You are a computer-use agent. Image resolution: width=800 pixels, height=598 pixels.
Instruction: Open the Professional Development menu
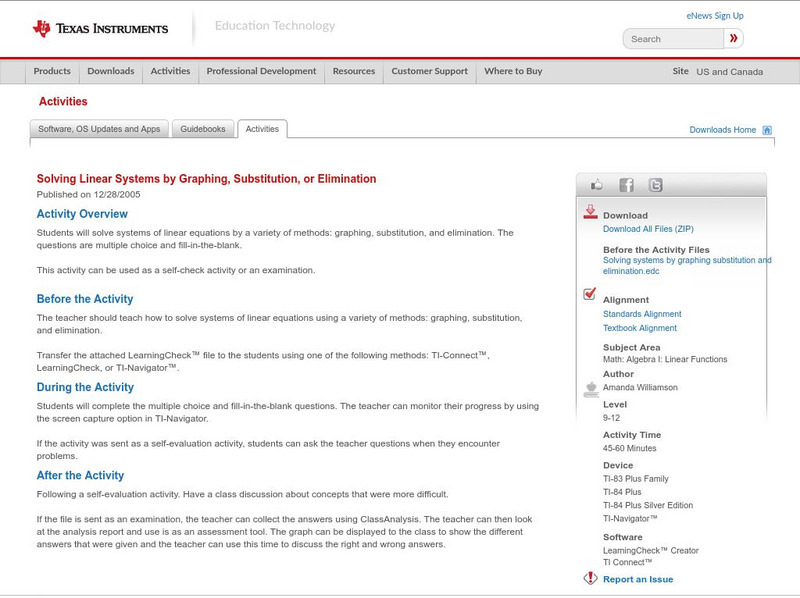point(261,71)
